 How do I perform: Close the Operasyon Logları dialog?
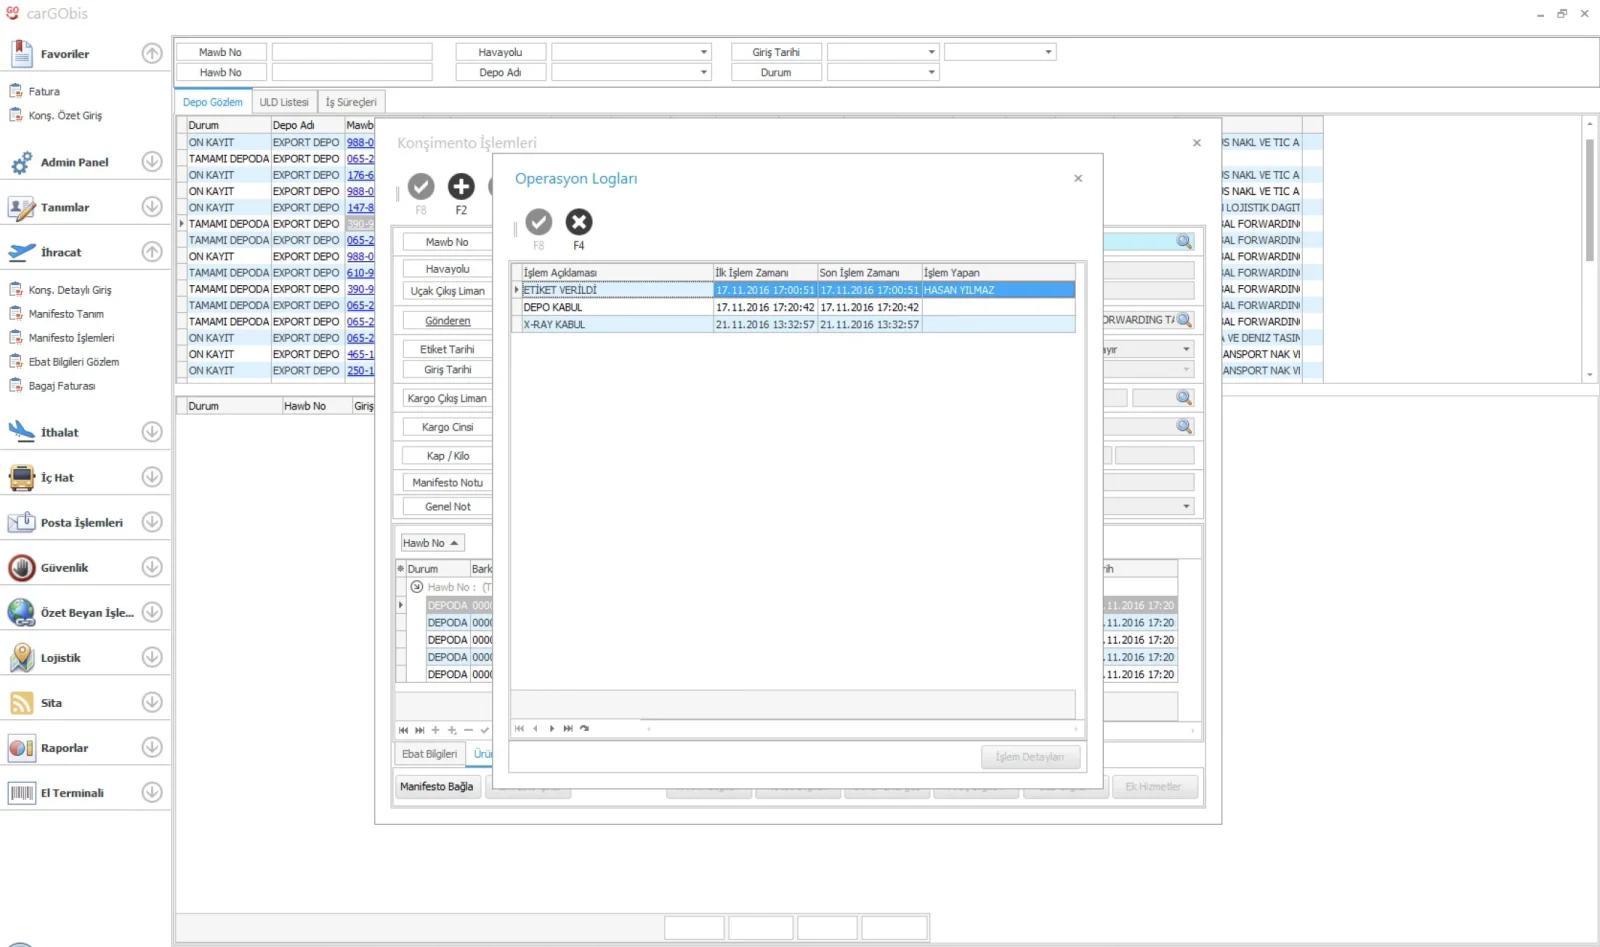coord(1078,178)
